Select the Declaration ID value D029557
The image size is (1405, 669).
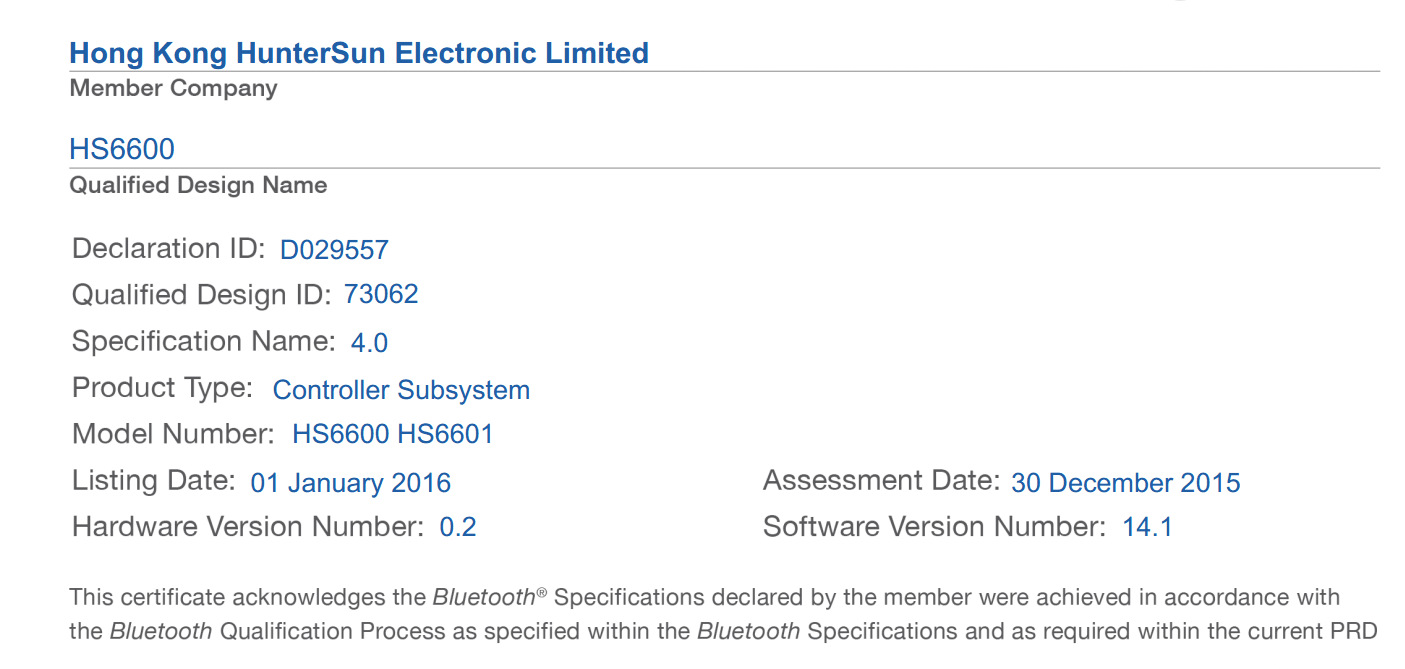click(334, 250)
